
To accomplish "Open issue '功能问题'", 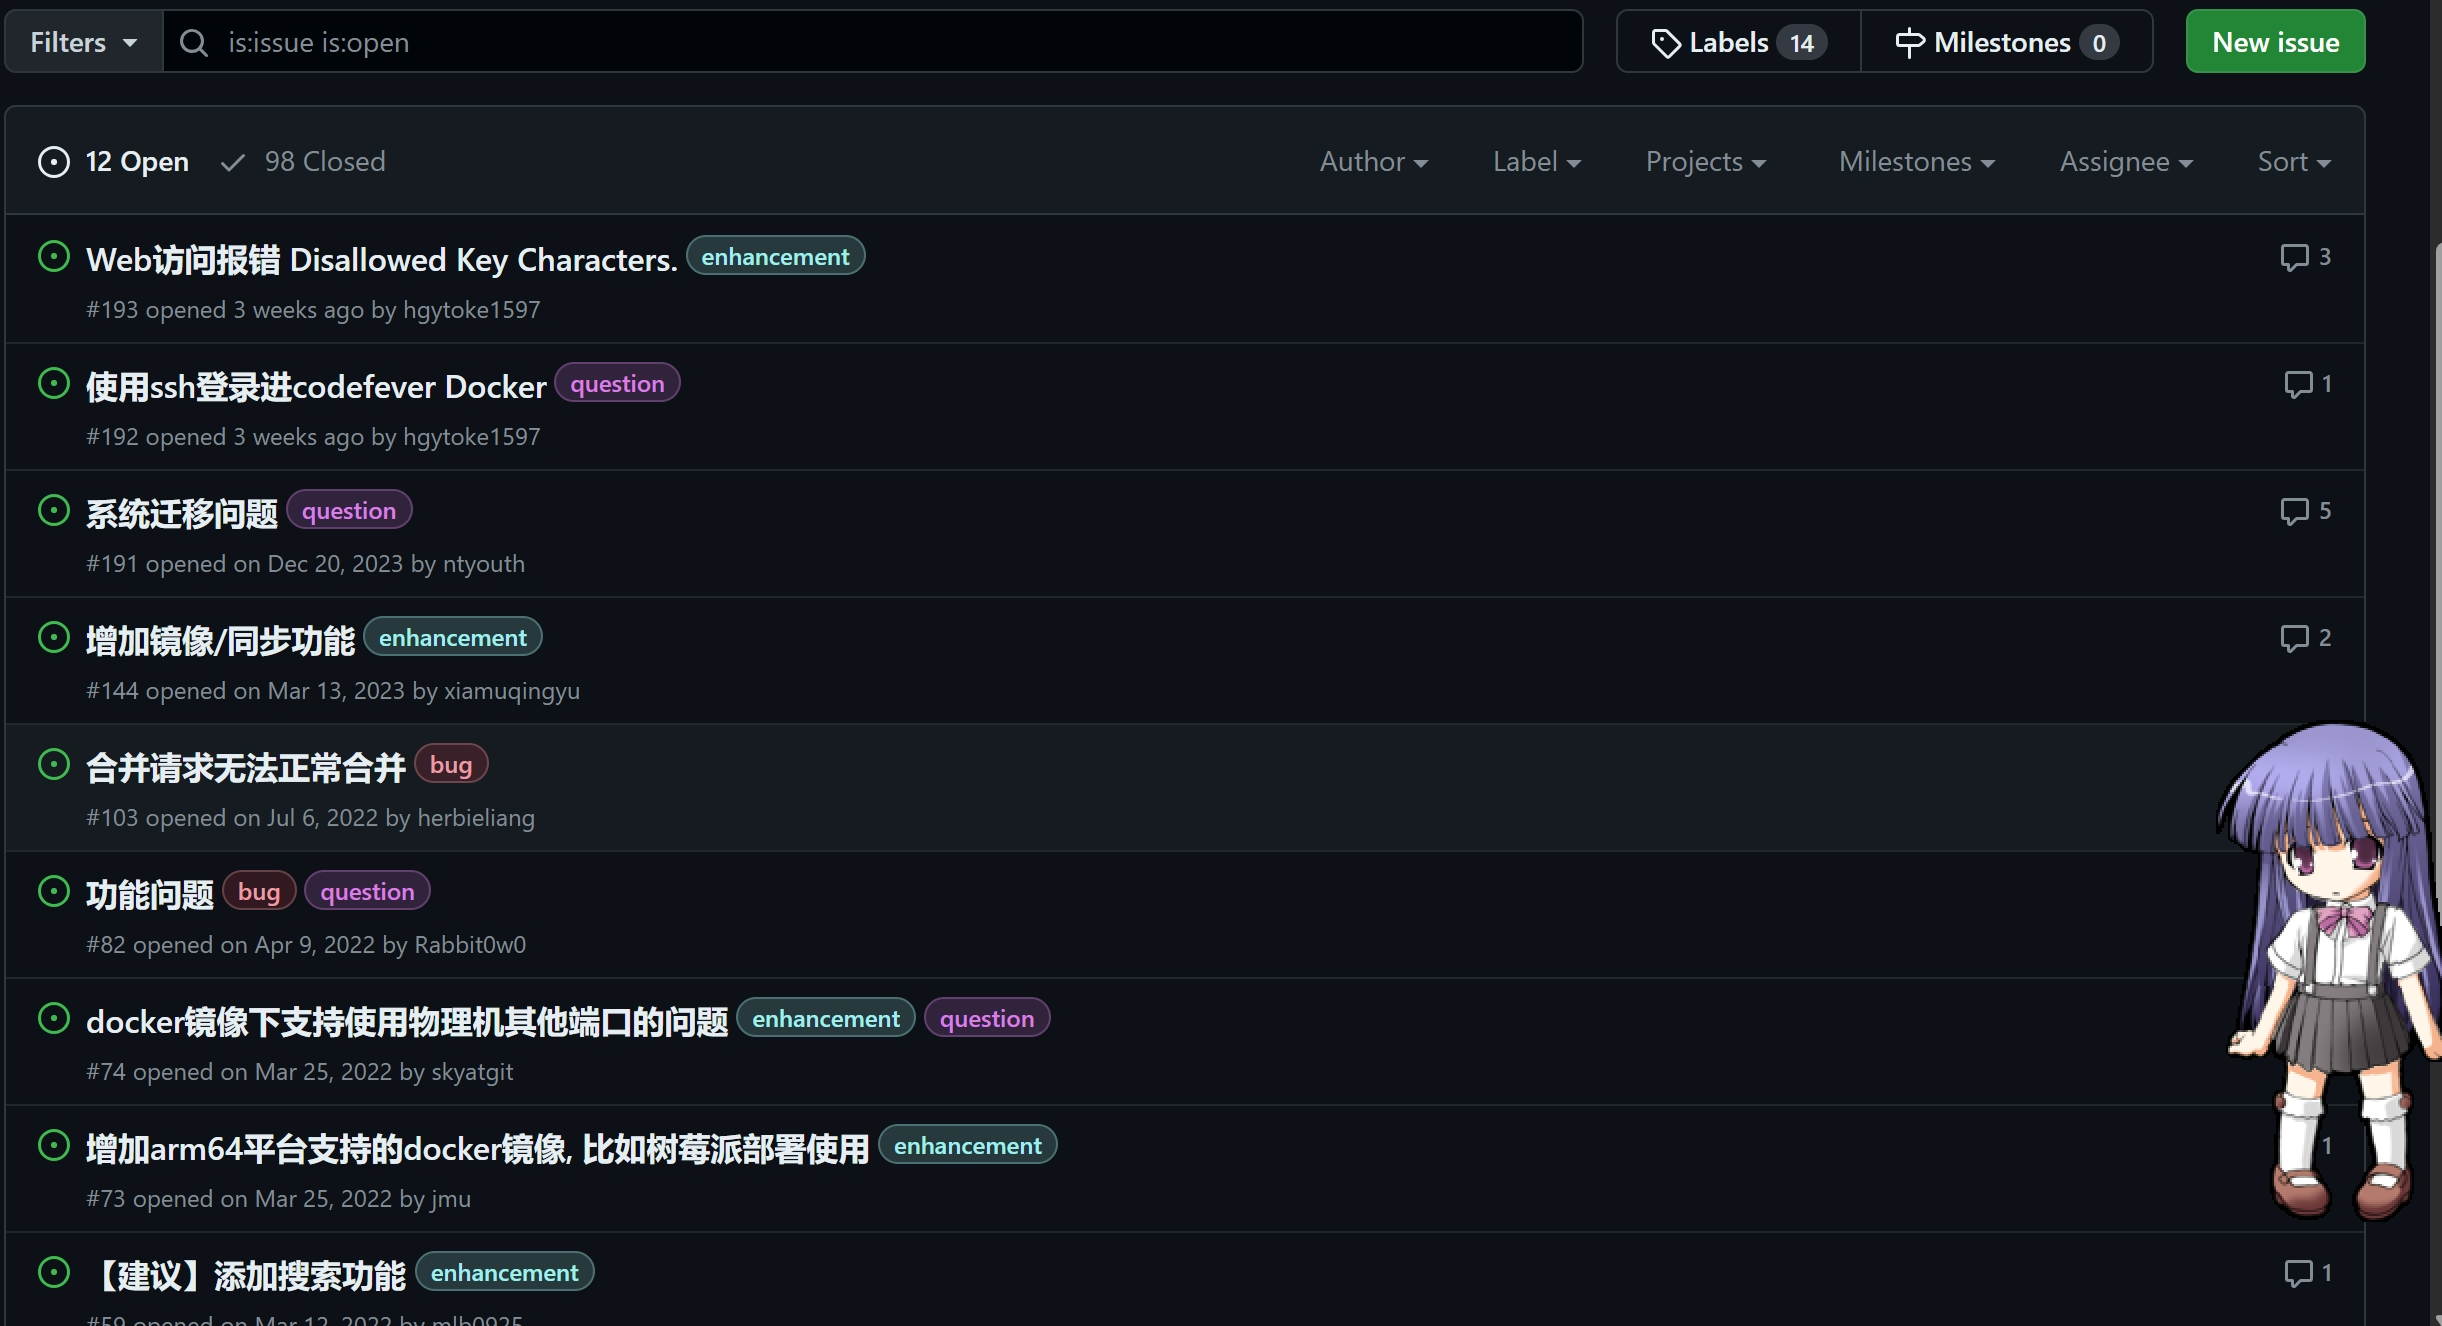I will (x=150, y=894).
